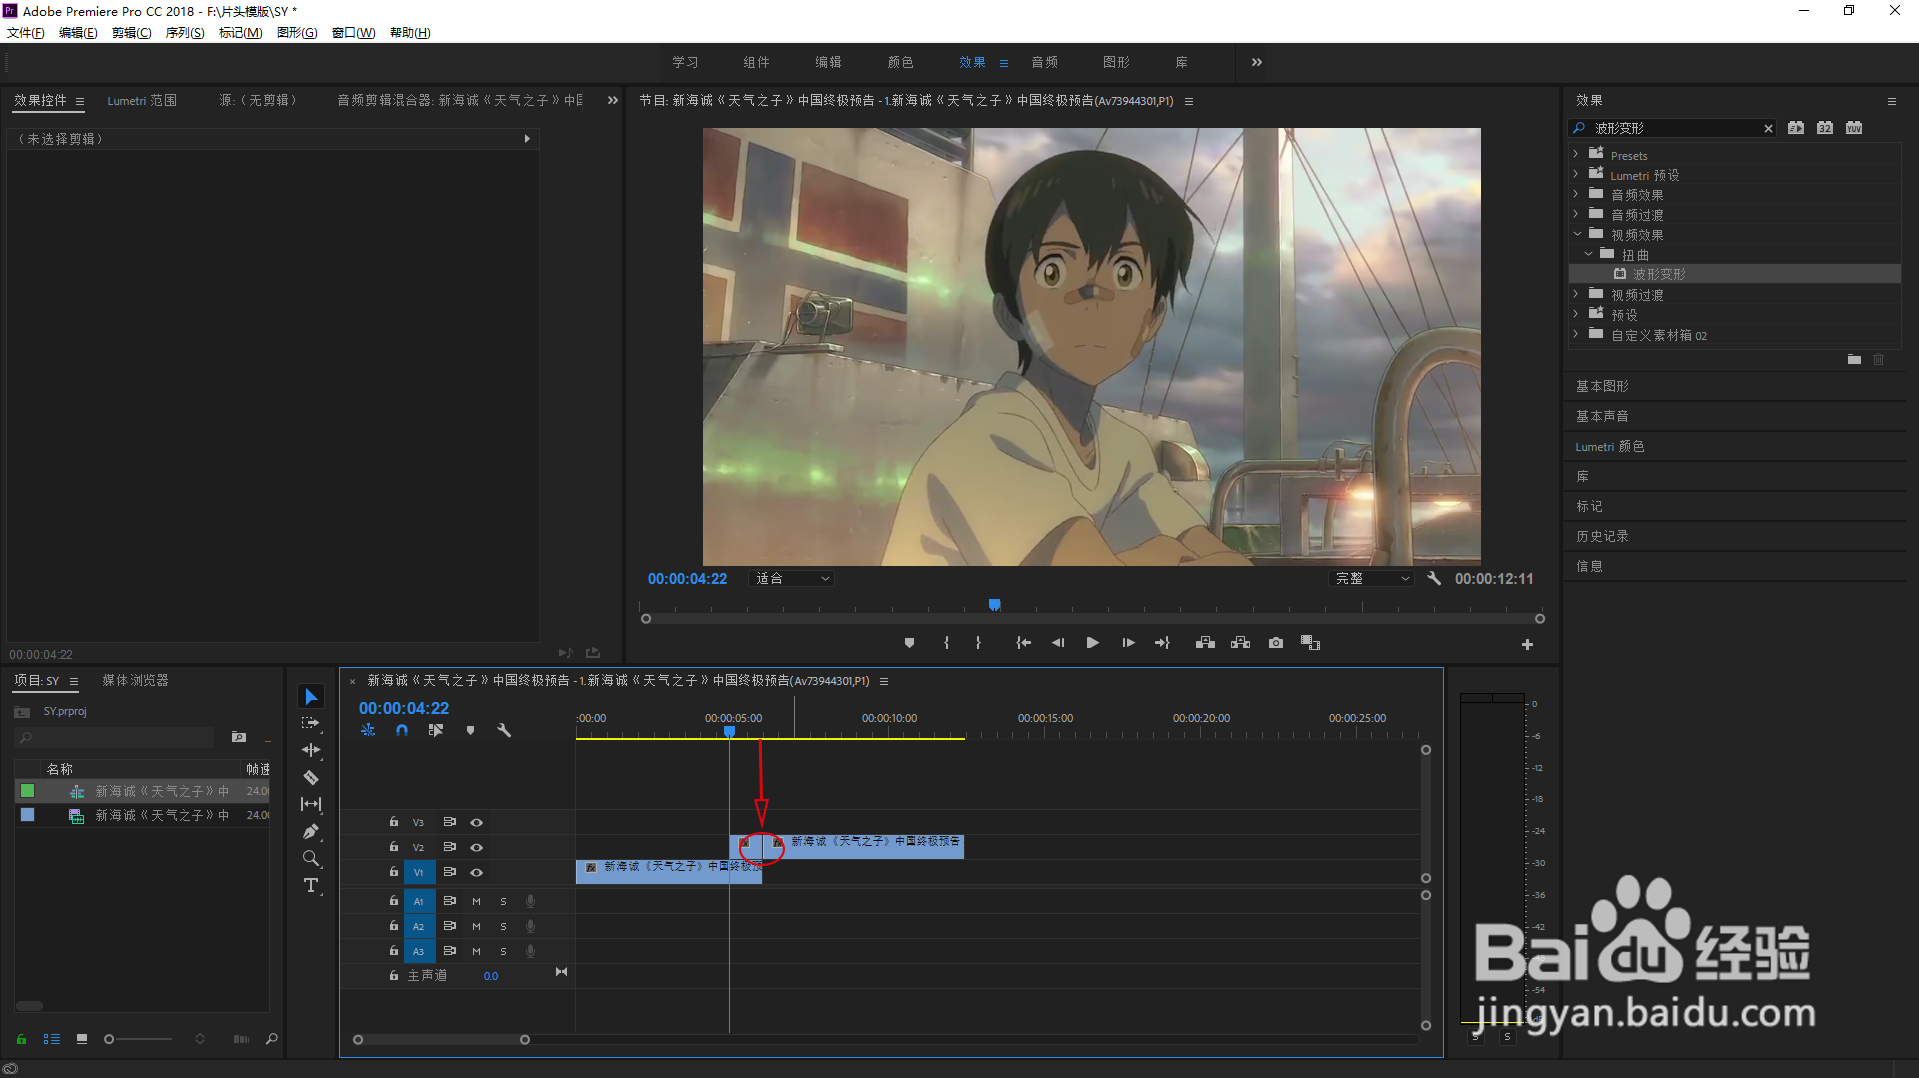Image resolution: width=1919 pixels, height=1078 pixels.
Task: Expand 视频过渡 folder
Action: pos(1576,294)
